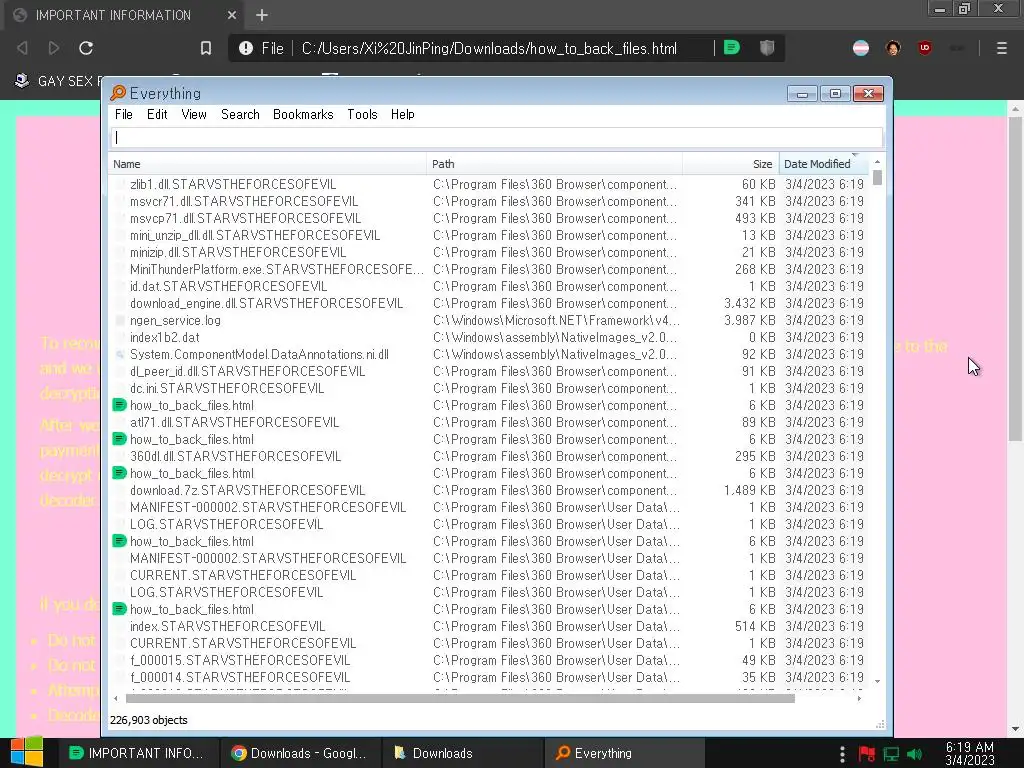
Task: Click how_to_back_files.html icon below dc.ini row
Action: (120, 406)
